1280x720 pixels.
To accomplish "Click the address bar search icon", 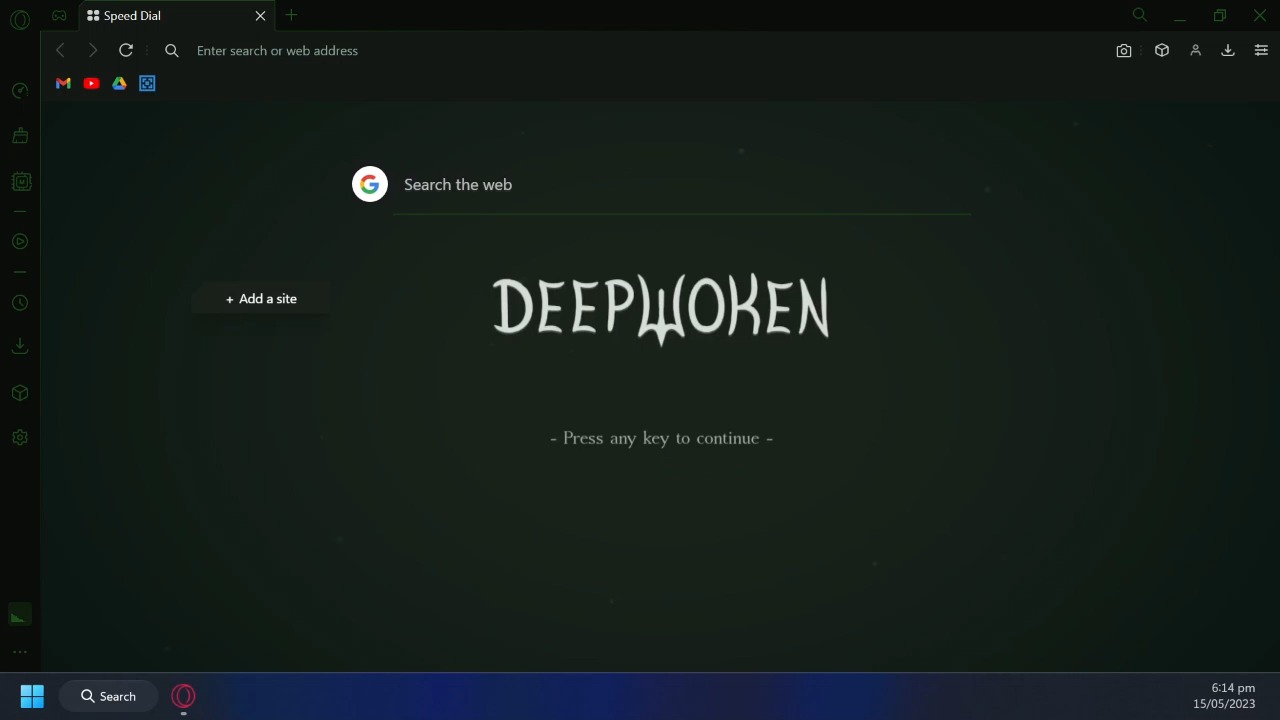I will point(172,51).
